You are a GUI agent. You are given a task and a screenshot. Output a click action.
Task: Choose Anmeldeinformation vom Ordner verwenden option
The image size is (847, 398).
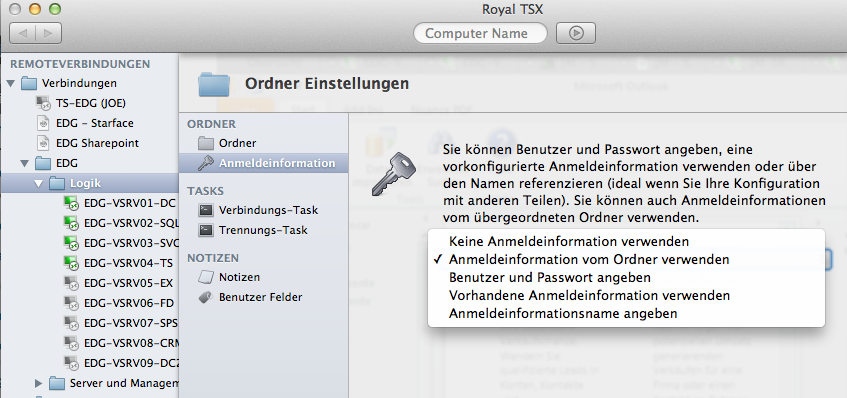[x=626, y=259]
